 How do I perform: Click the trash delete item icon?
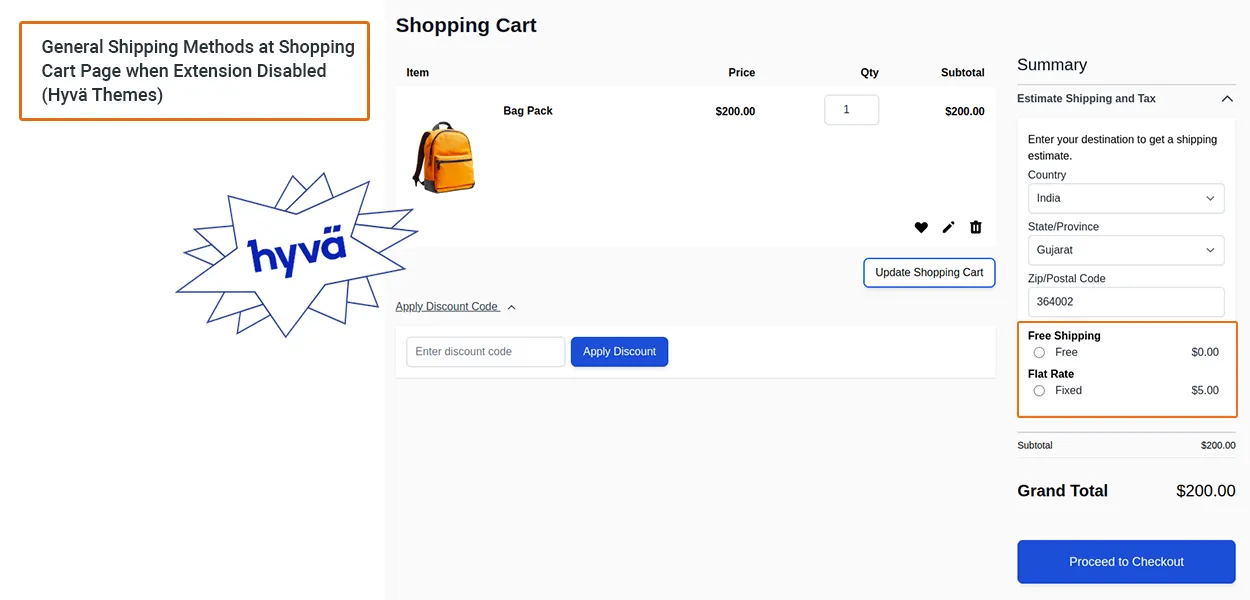click(976, 228)
